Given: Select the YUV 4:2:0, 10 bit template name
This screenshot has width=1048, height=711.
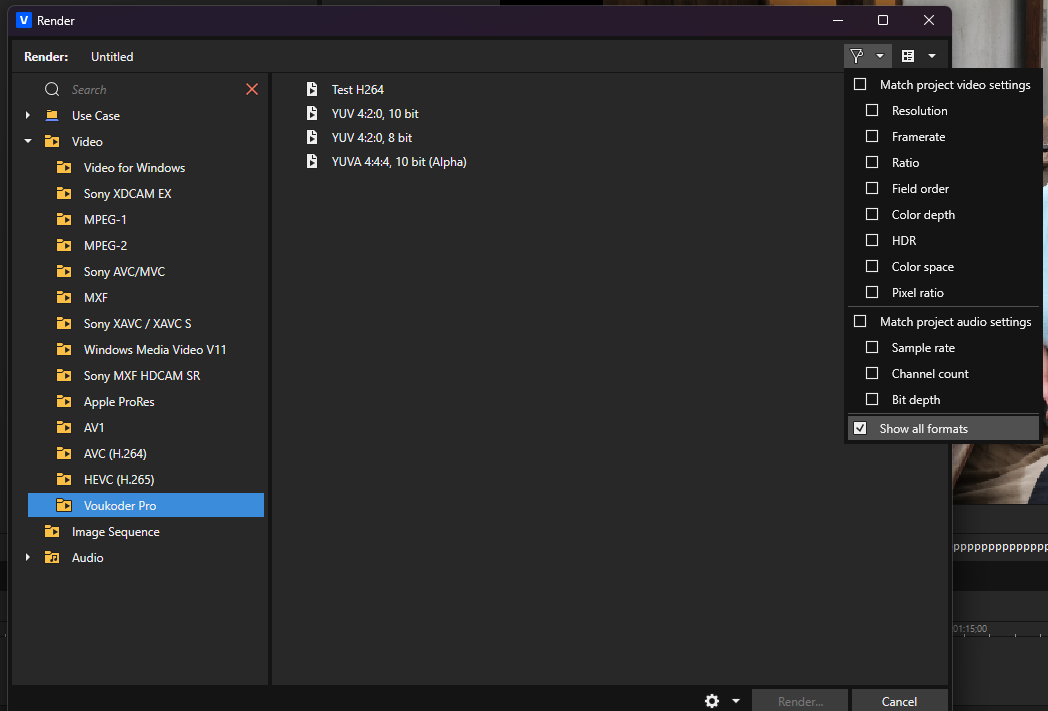Looking at the screenshot, I should tap(375, 114).
